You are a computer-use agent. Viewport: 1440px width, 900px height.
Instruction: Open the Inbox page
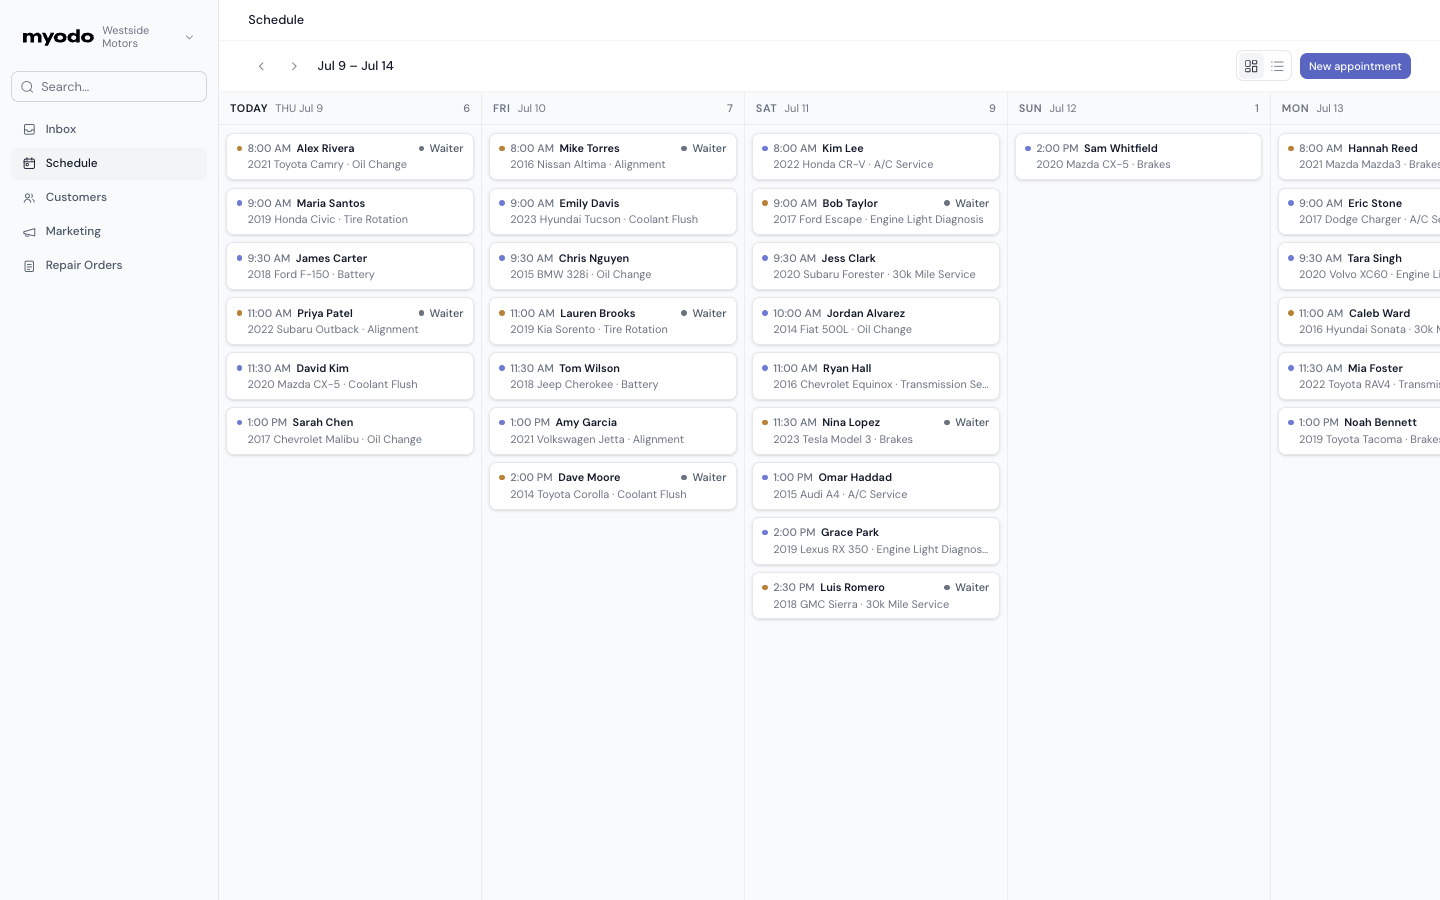109,129
